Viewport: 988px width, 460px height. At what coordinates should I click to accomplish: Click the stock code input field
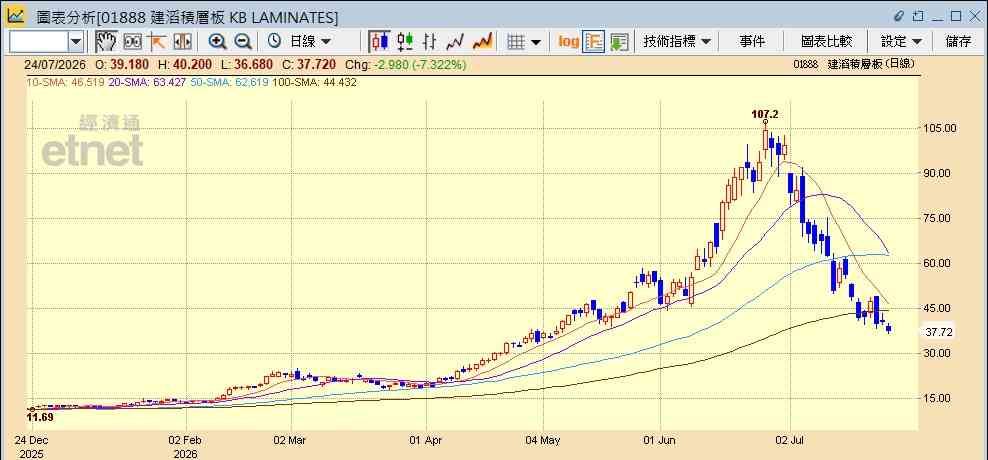[39, 42]
